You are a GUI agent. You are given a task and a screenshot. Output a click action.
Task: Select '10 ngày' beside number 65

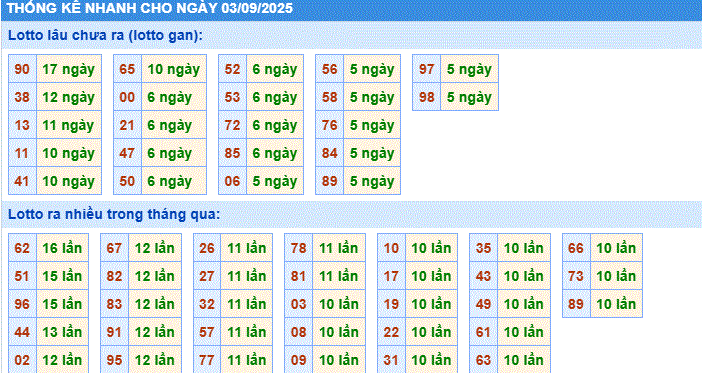pyautogui.click(x=174, y=69)
